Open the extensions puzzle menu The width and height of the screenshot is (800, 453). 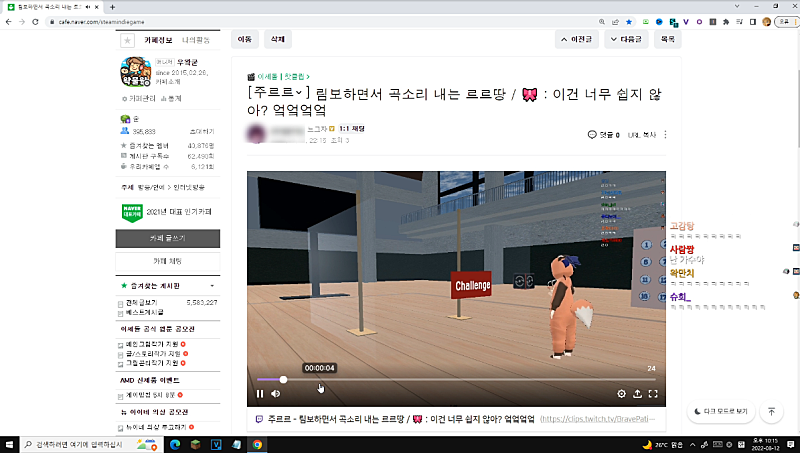point(726,22)
